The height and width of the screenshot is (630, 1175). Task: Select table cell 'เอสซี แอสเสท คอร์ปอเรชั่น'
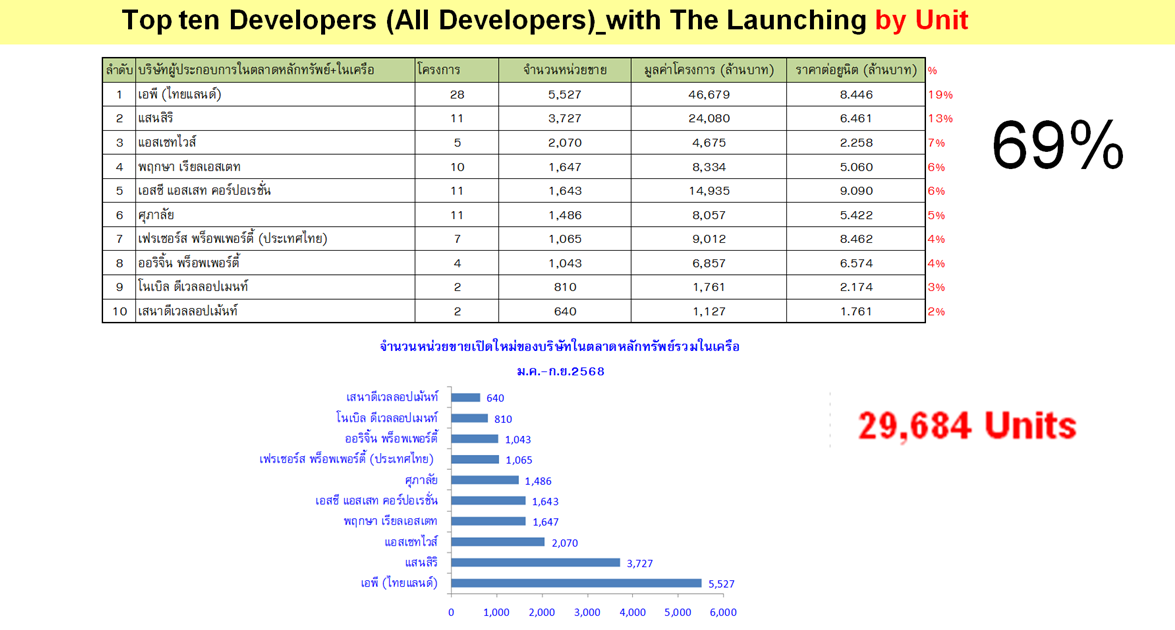tap(274, 190)
